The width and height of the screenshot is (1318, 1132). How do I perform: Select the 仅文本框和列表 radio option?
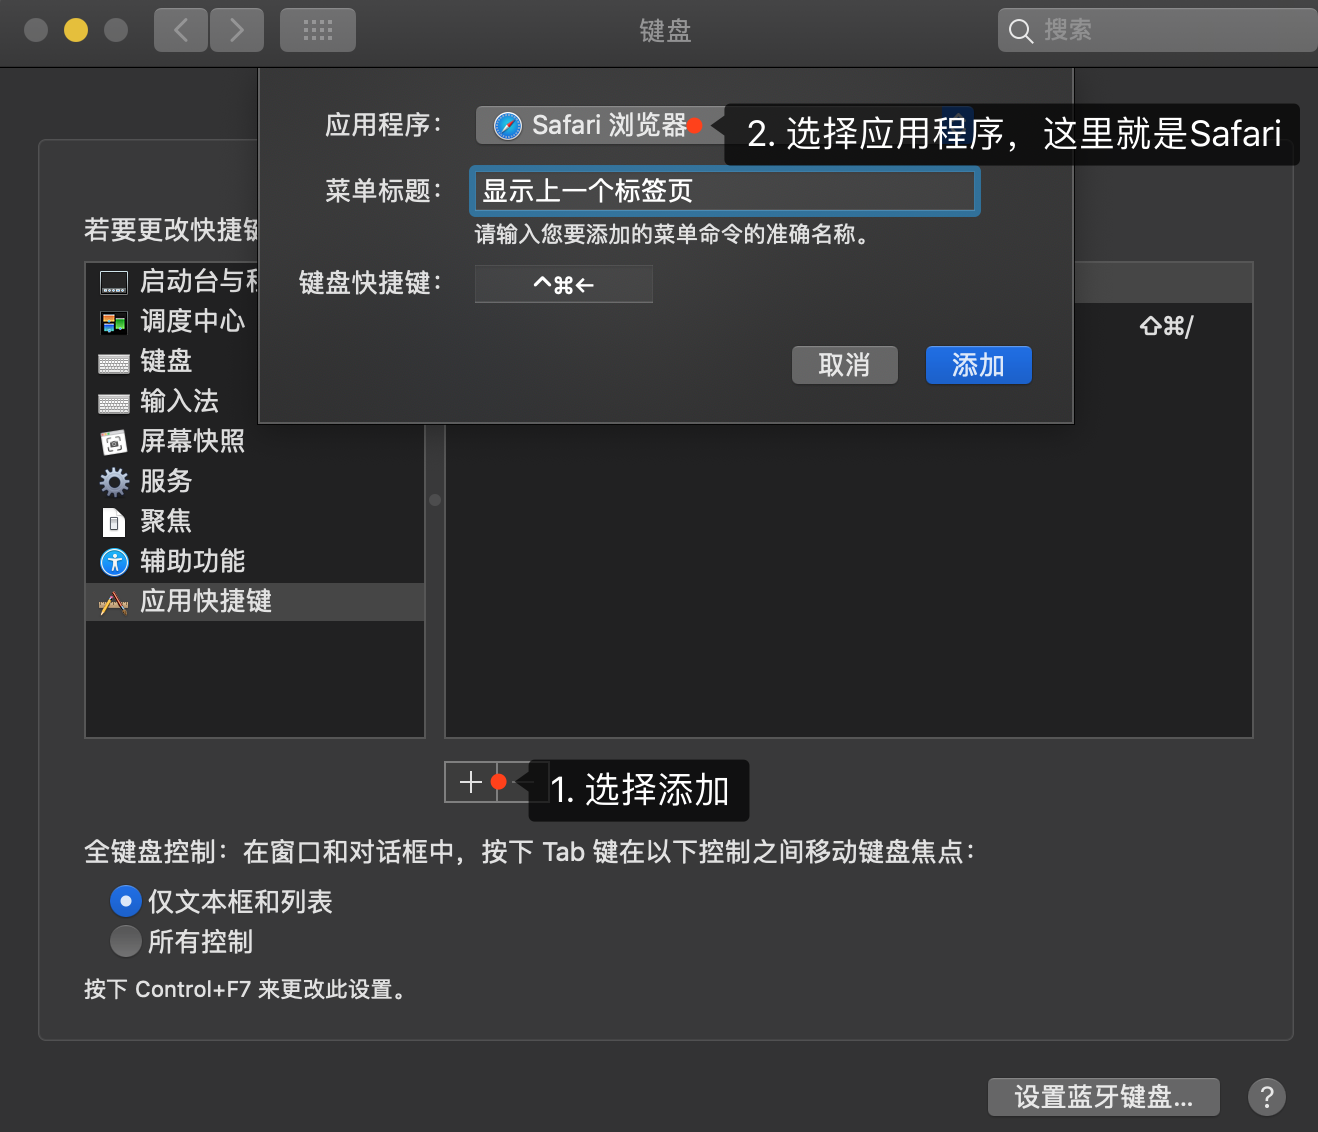pyautogui.click(x=125, y=901)
